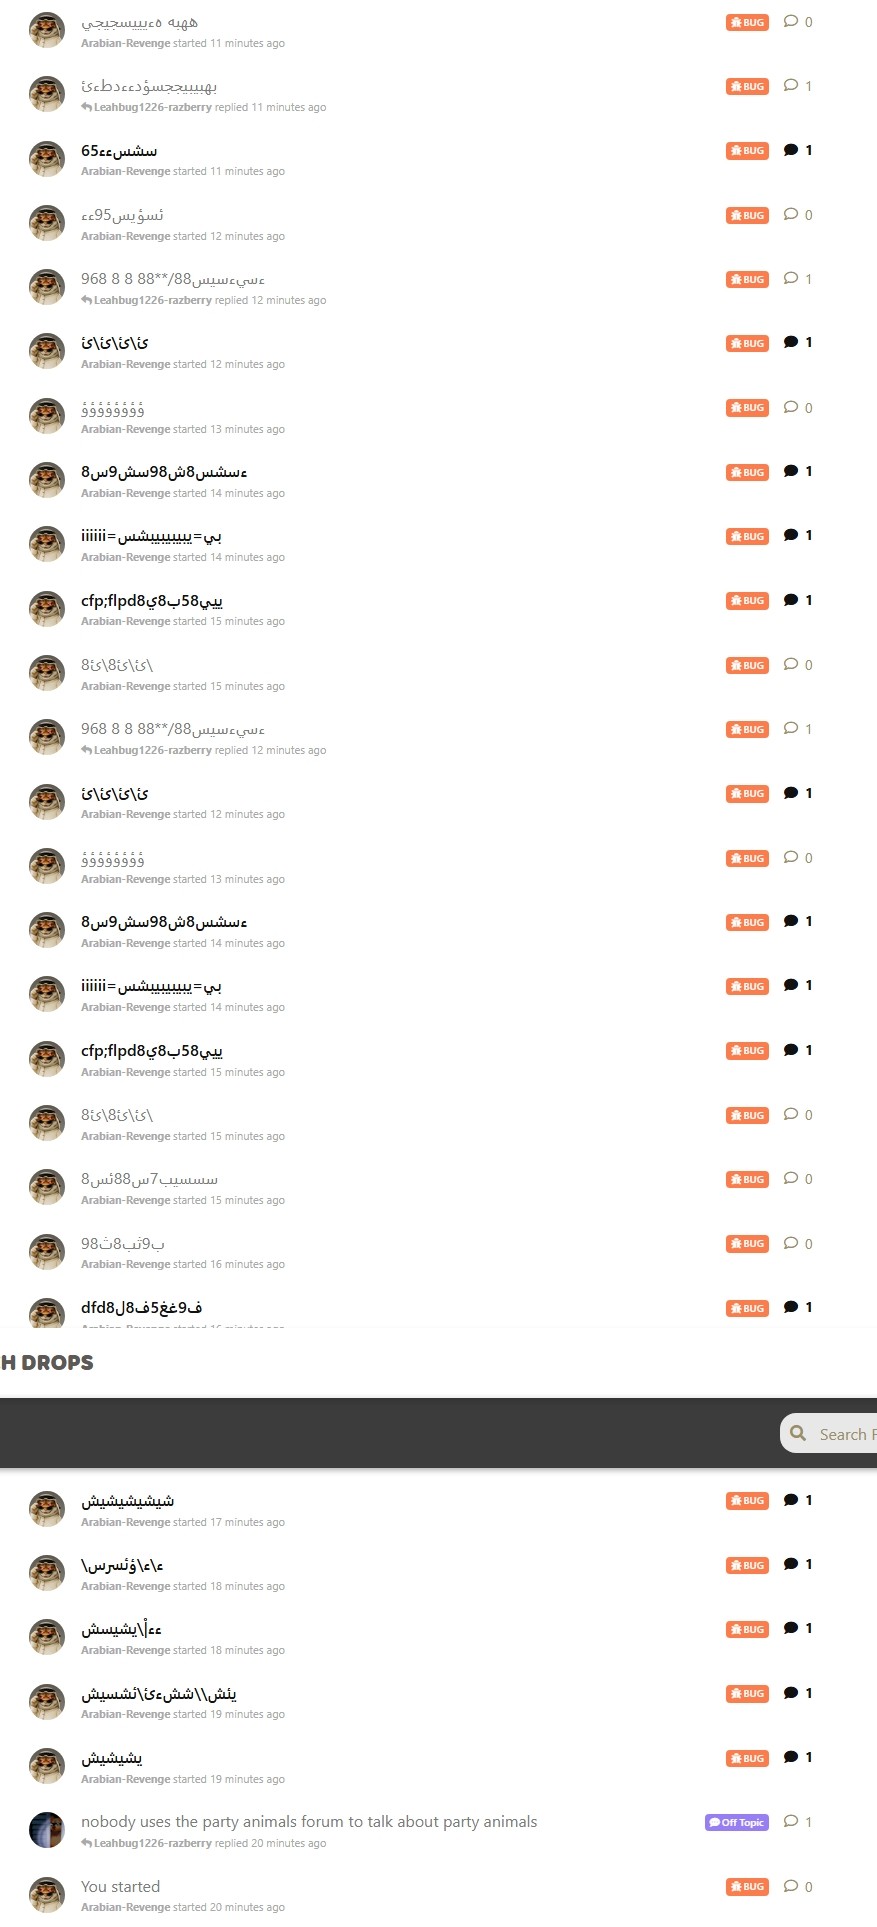Viewport: 877px width, 1927px height.
Task: Click the reply bubble icon on the 'dfd8' thread
Action: (791, 1307)
